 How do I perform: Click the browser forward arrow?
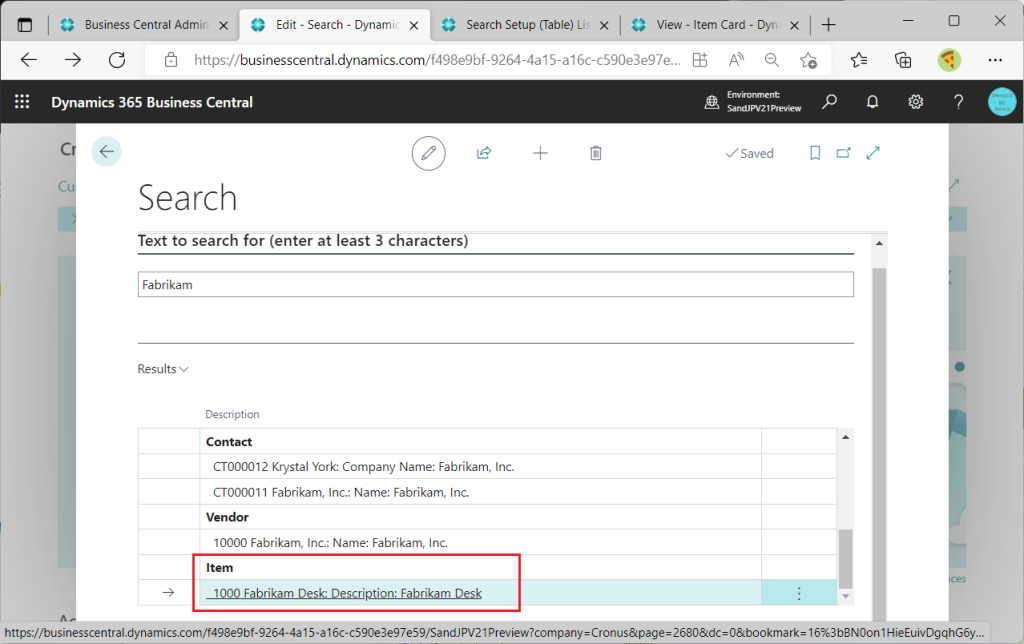[73, 60]
